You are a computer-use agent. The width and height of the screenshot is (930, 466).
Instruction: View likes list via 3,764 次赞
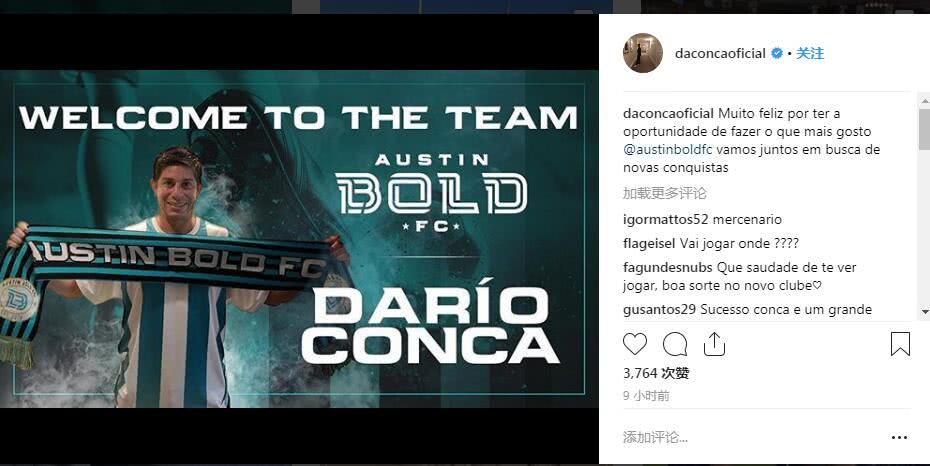coord(656,374)
